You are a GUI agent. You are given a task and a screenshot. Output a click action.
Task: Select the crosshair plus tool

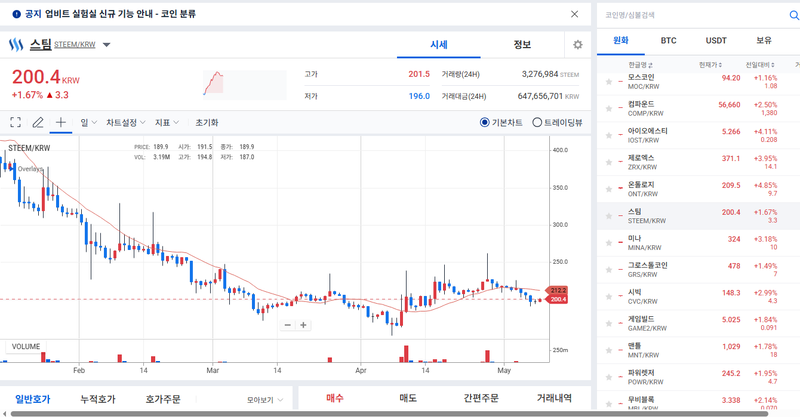point(60,122)
